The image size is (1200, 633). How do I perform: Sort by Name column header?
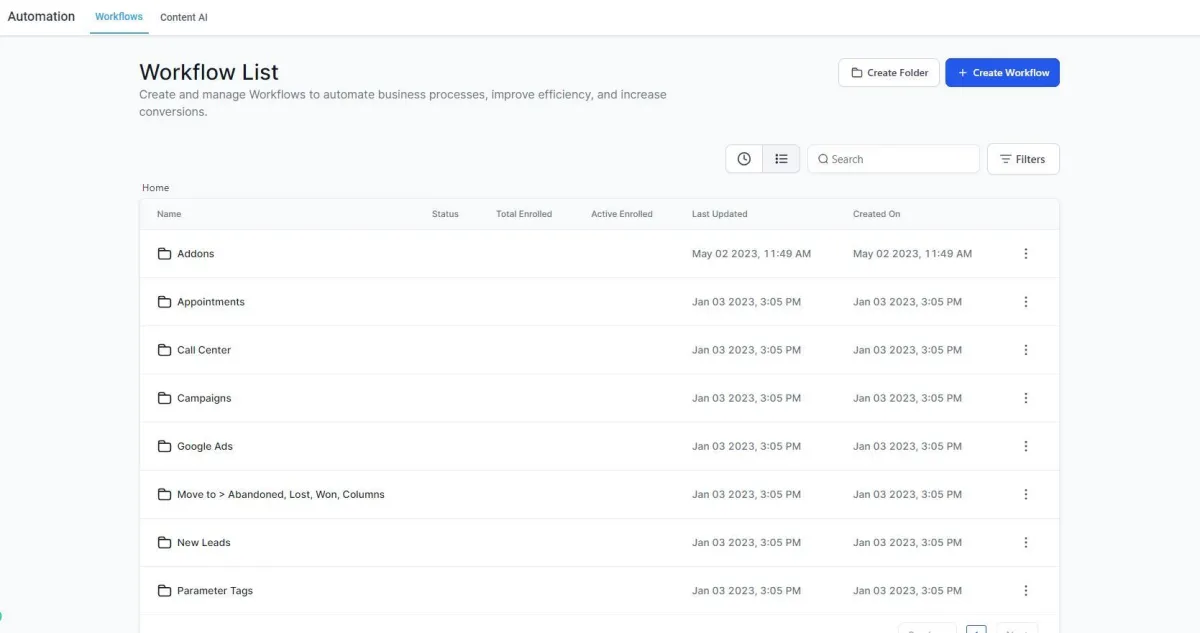pyautogui.click(x=169, y=214)
